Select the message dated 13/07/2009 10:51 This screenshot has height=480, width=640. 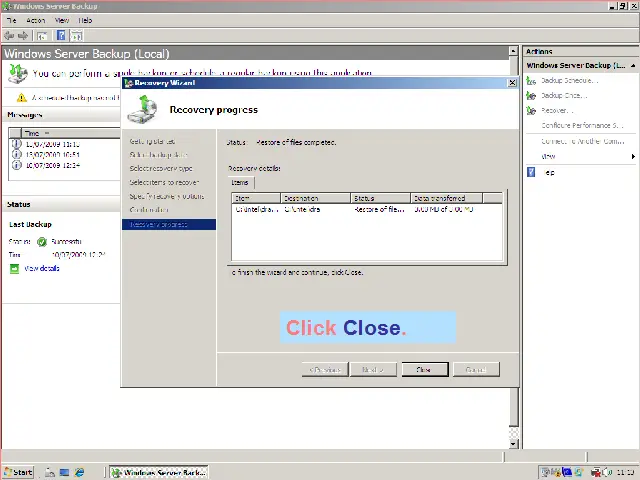(53, 155)
